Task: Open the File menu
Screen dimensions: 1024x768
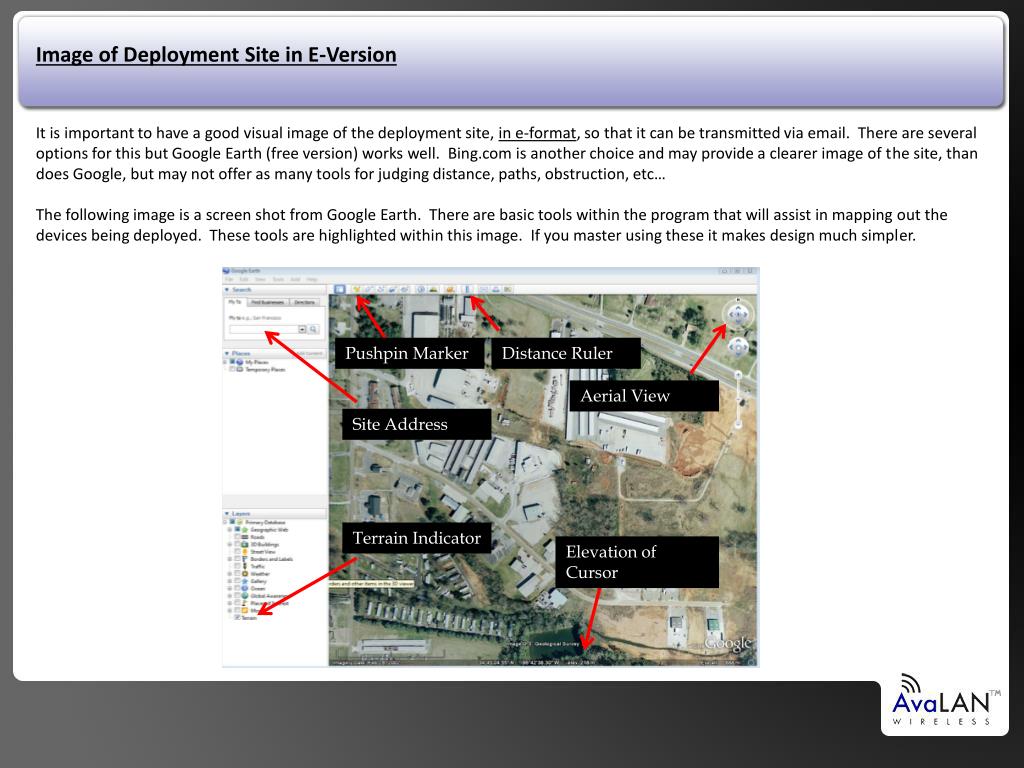Action: coord(229,280)
